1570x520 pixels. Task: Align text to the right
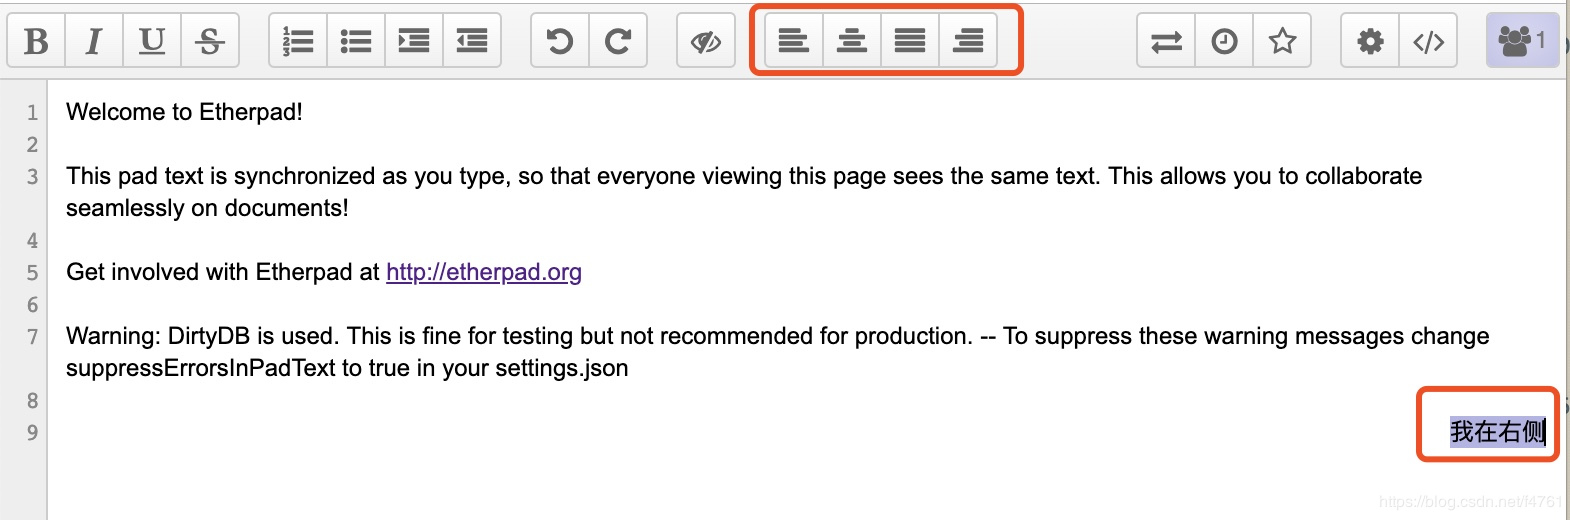pos(968,41)
